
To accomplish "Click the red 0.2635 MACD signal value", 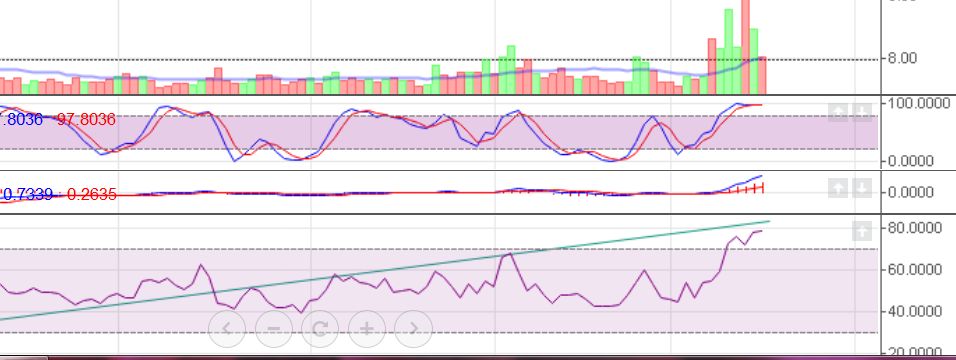I will 91,195.
